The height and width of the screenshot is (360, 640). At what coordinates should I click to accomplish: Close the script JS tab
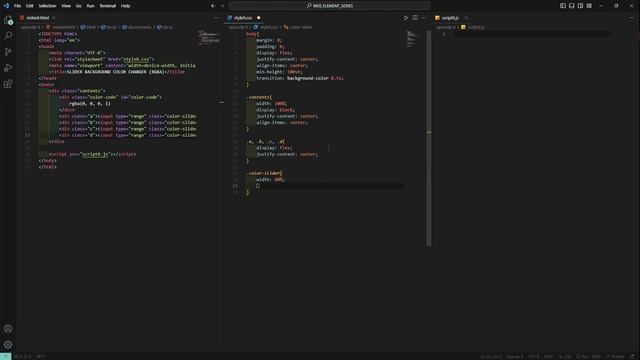click(466, 18)
